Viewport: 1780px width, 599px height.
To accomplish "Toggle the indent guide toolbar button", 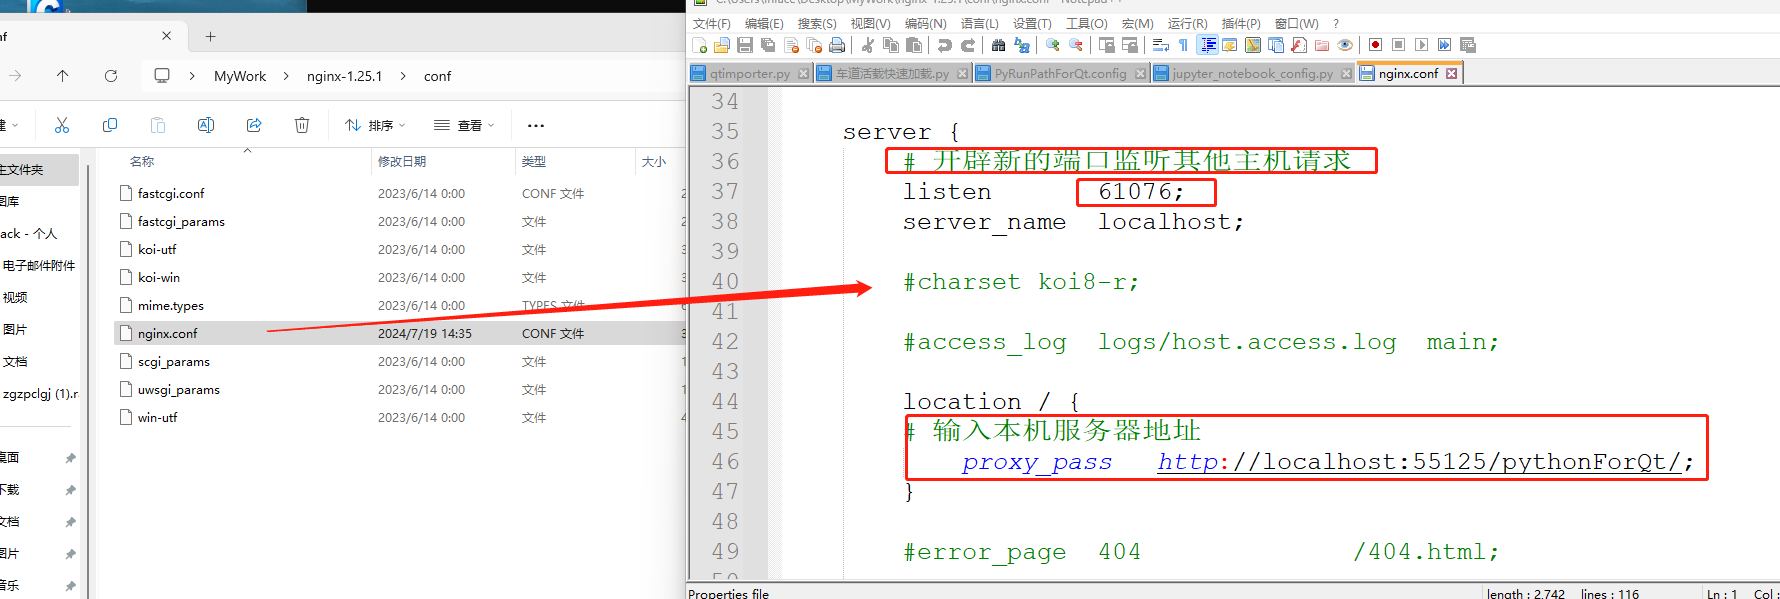I will [1207, 45].
